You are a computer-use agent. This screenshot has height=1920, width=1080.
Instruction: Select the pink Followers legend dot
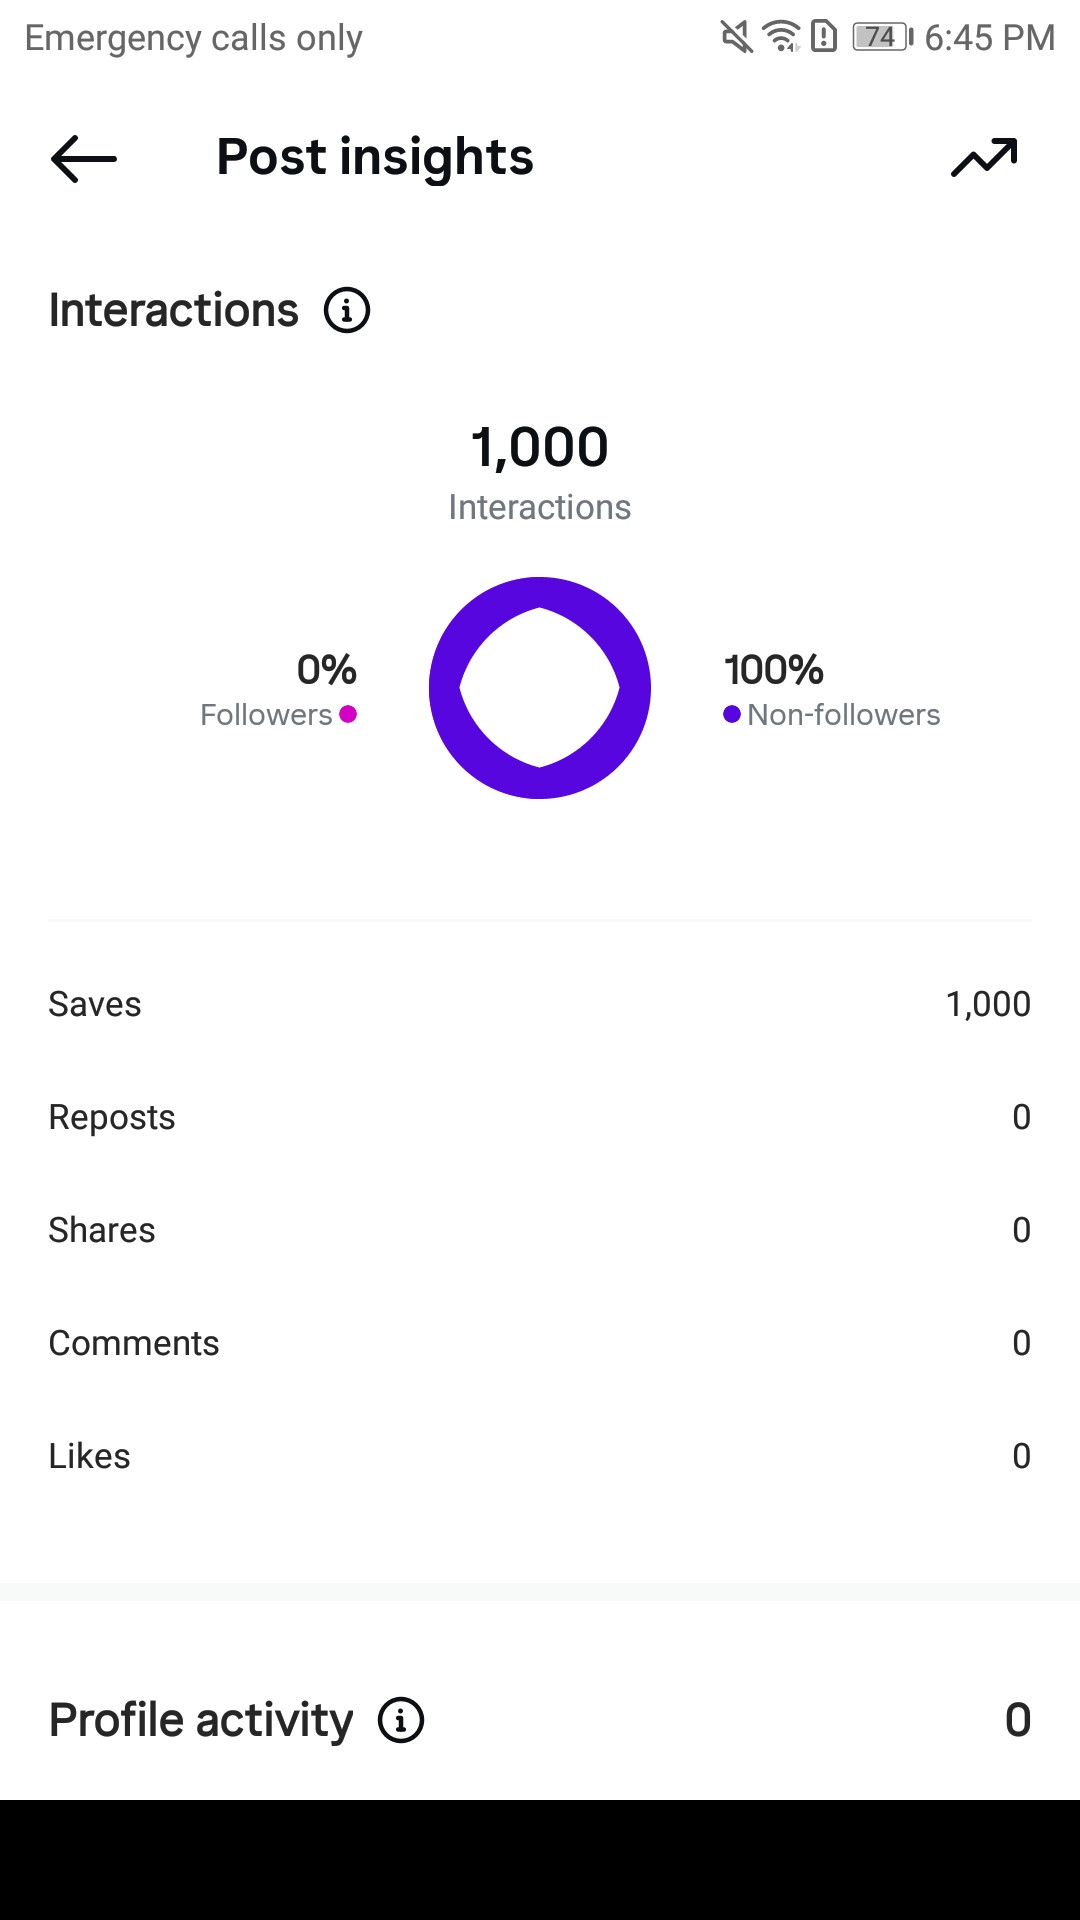click(348, 714)
